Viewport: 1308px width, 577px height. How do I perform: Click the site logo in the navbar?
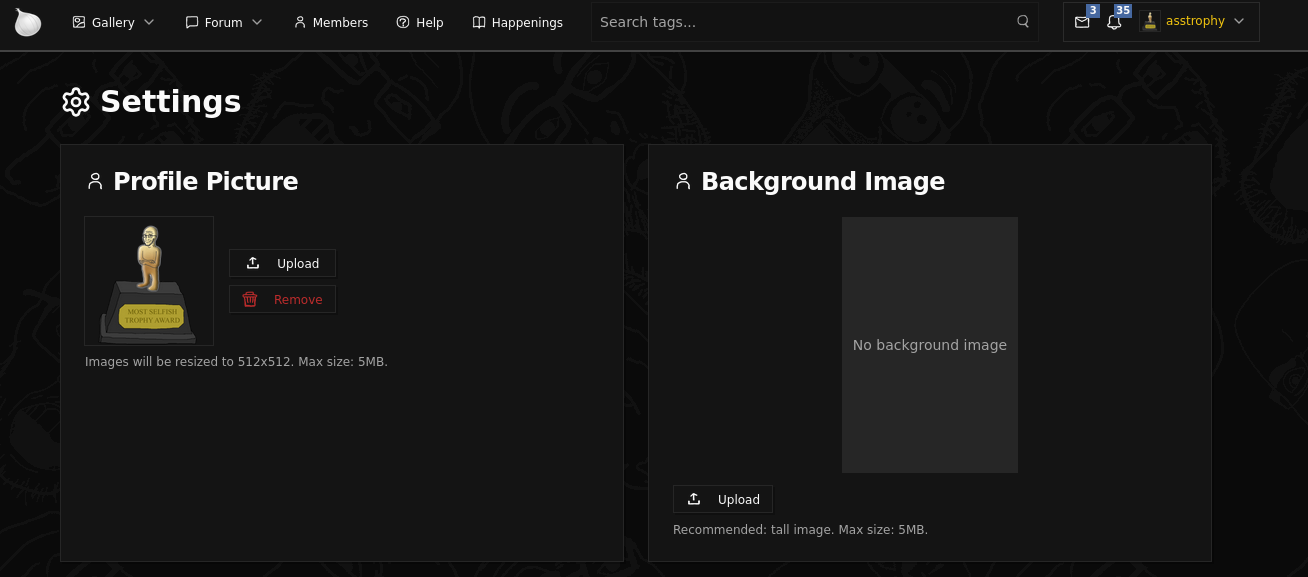coord(28,22)
